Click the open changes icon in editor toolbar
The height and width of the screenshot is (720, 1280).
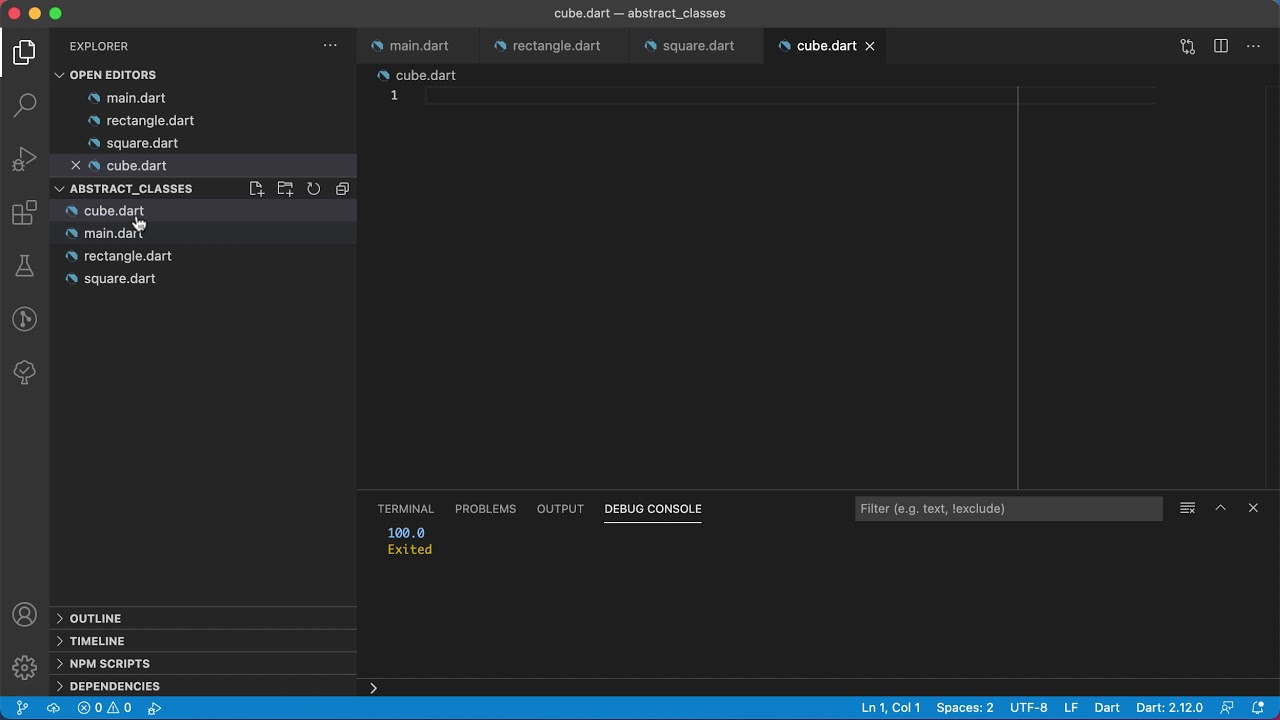click(1187, 46)
